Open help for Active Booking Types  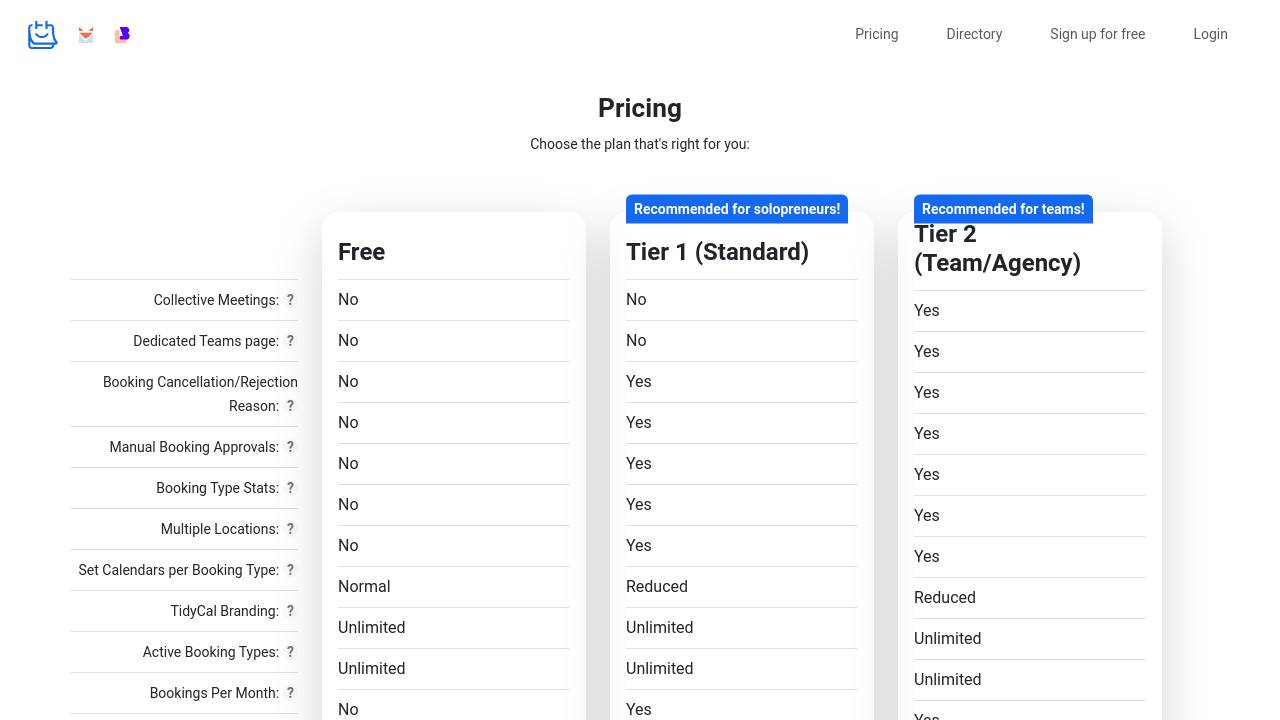coord(290,652)
